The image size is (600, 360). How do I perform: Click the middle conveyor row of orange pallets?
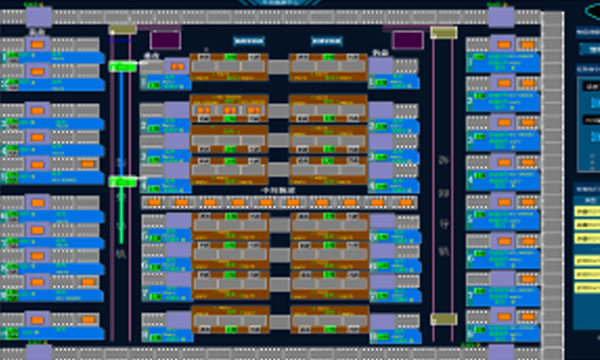coord(279,203)
